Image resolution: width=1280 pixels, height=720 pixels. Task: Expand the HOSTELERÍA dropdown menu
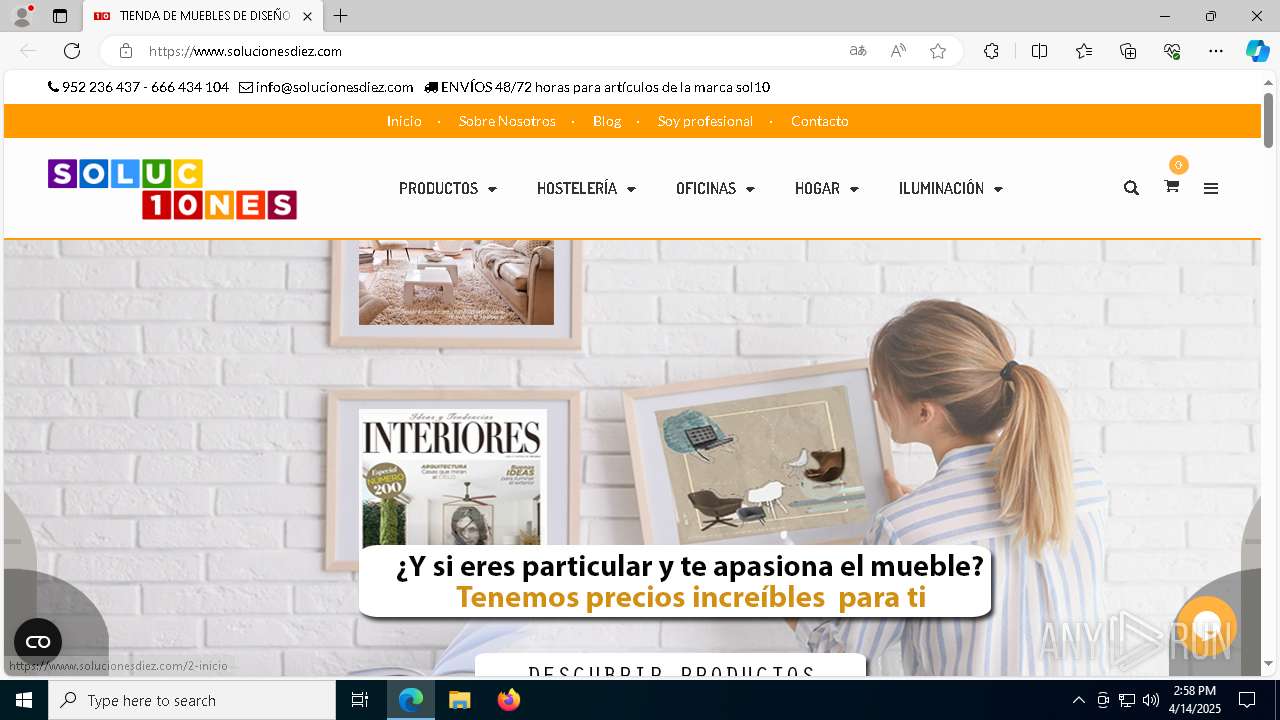click(586, 188)
